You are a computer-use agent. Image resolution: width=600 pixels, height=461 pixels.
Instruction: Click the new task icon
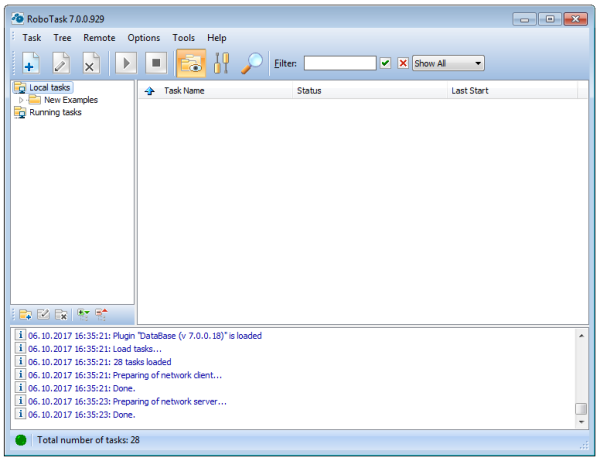[x=30, y=63]
